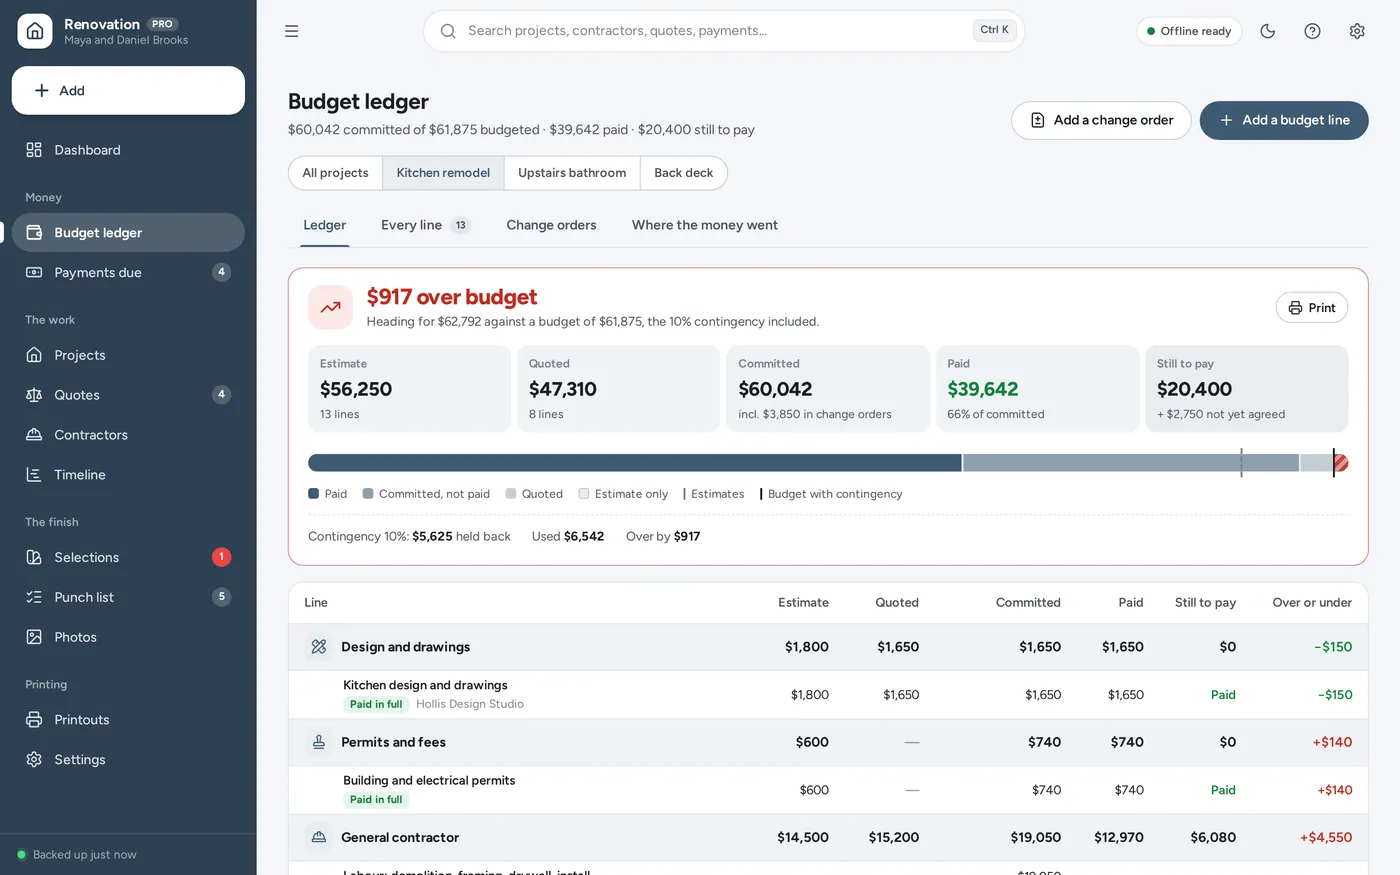The height and width of the screenshot is (875, 1400).
Task: Print the budget summary
Action: click(1312, 308)
